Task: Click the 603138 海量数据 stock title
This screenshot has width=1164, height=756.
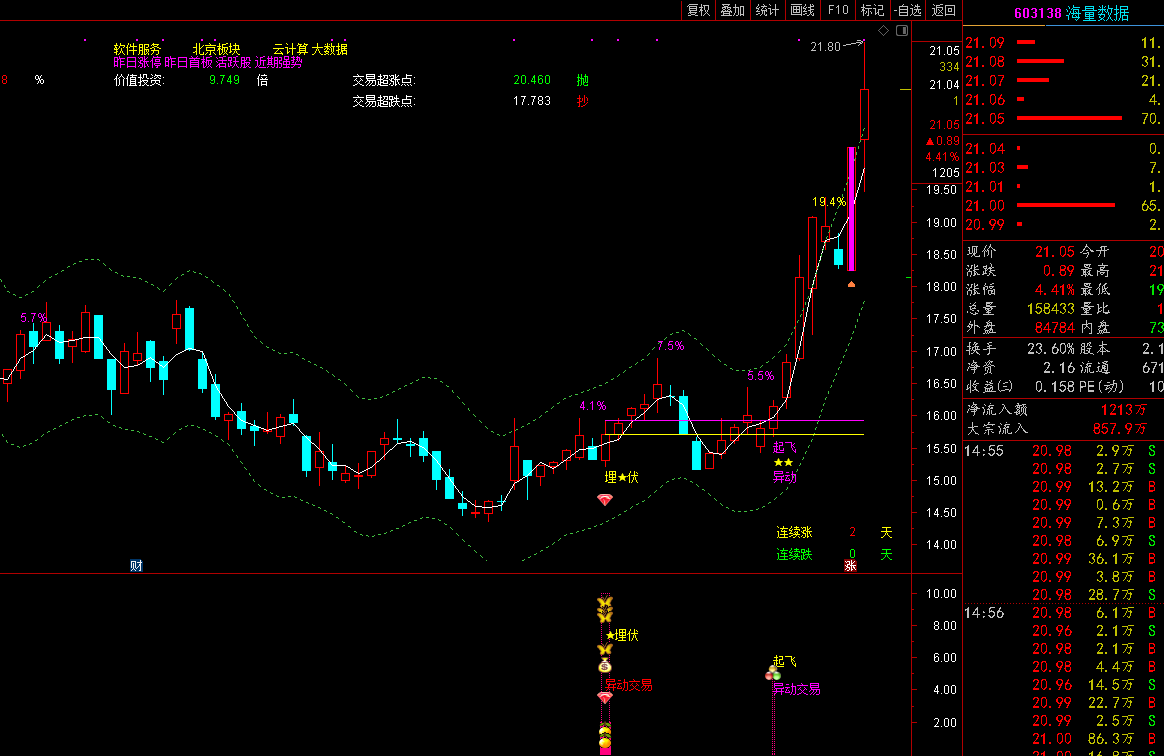Action: tap(1071, 13)
